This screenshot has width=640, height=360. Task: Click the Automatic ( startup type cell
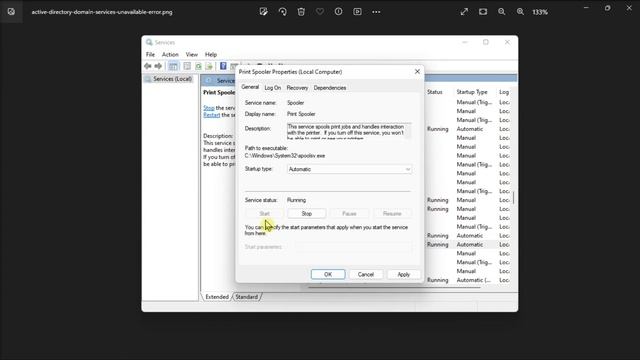point(473,280)
